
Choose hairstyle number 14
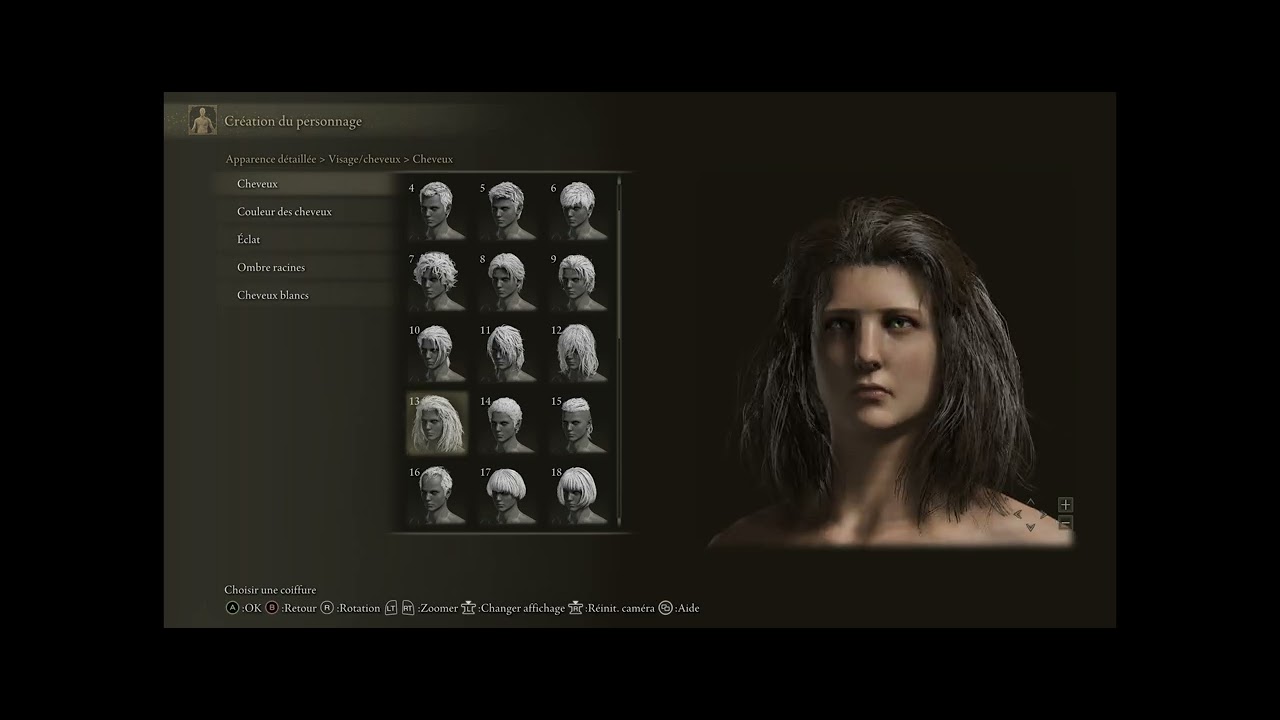click(508, 423)
